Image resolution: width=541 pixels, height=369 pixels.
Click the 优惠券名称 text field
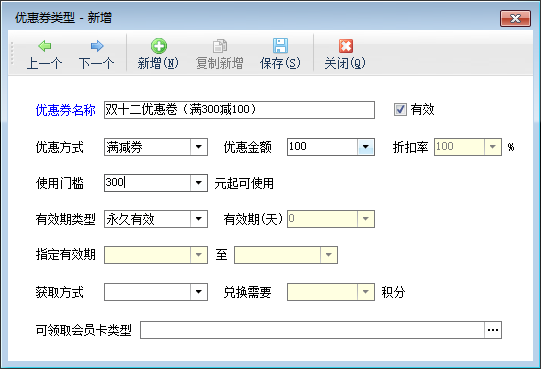point(239,110)
